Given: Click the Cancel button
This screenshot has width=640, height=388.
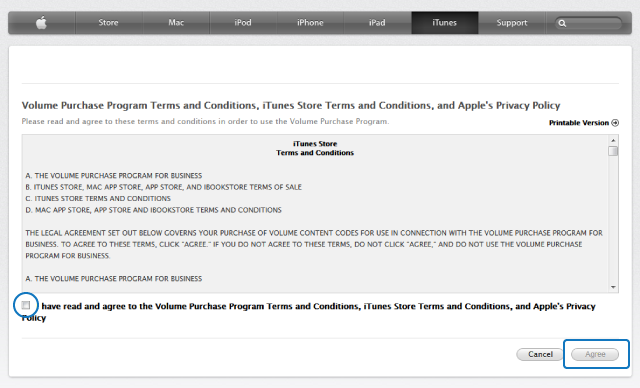Looking at the screenshot, I should [x=540, y=354].
